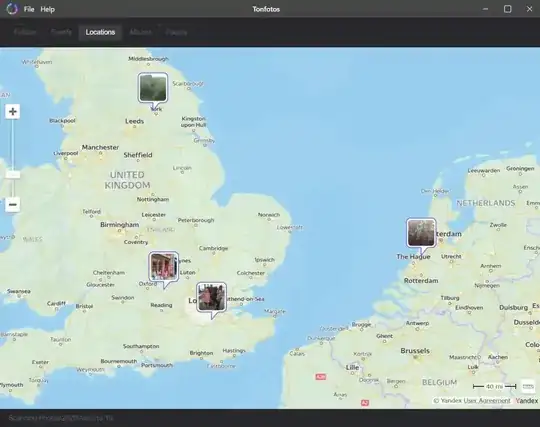Click the Yandex logo link
Screen dimensions: 540x427
coord(527,400)
